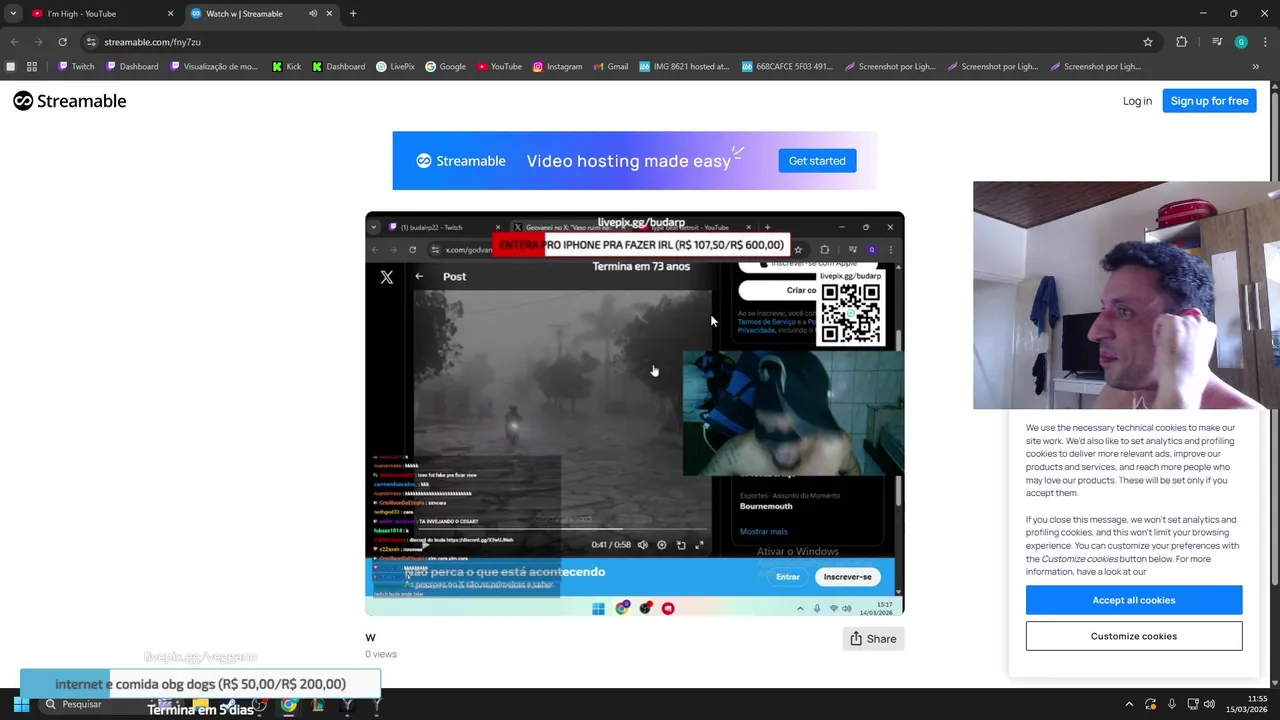Open the Gmail bookmark
The height and width of the screenshot is (720, 1280).
[610, 67]
